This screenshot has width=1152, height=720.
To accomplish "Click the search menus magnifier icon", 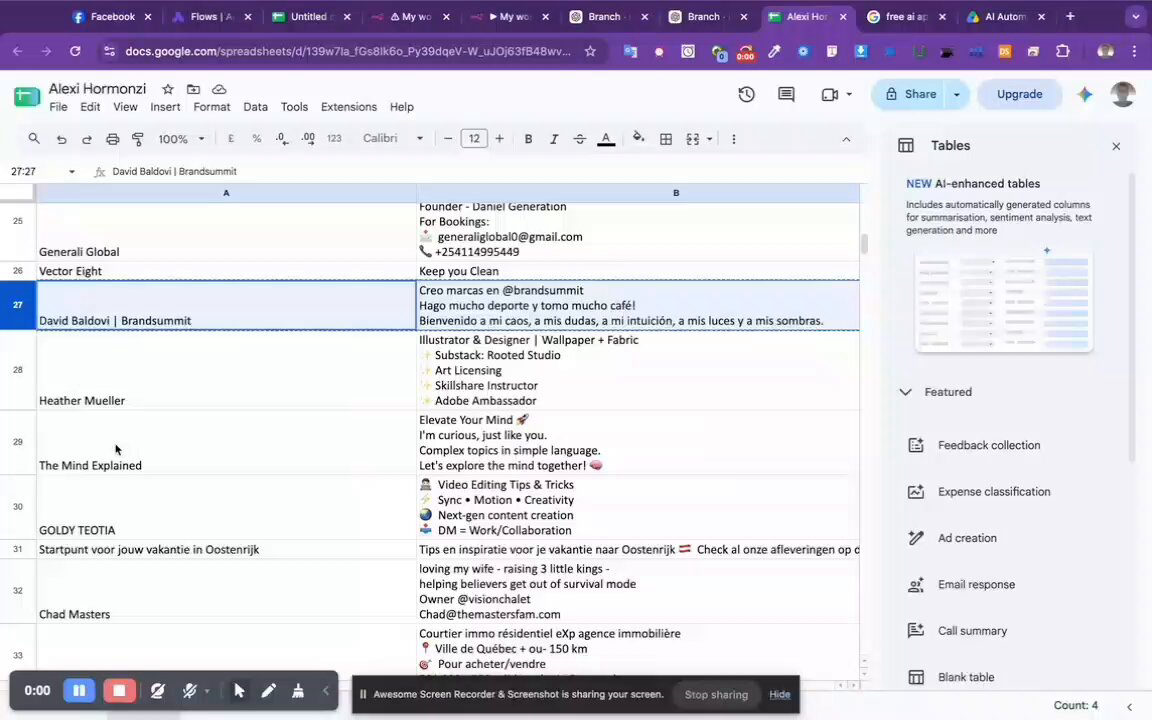I will 34,139.
